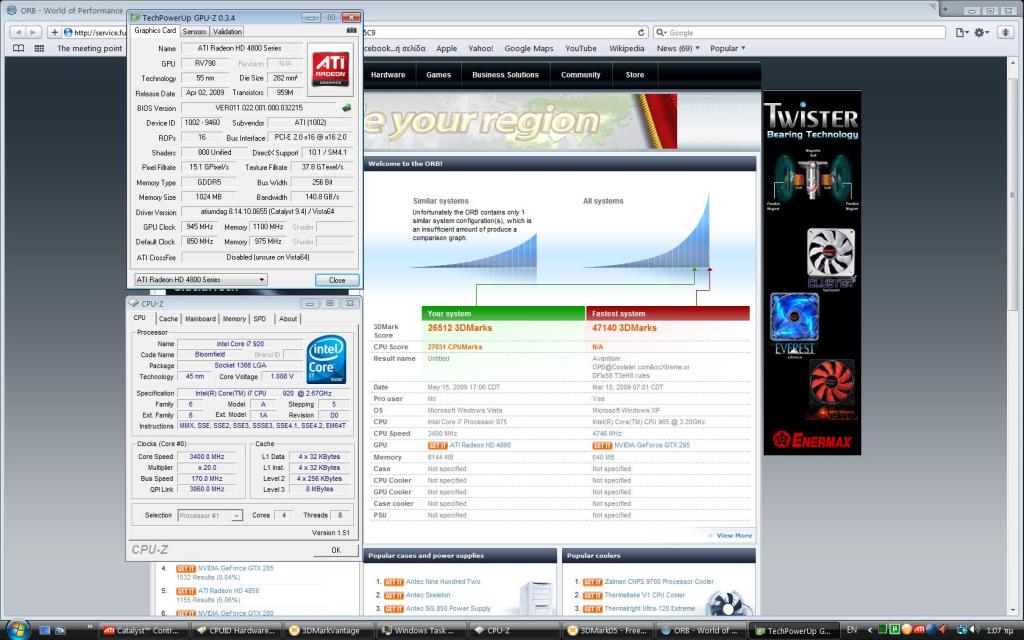Open Games in the site navigation bar
Image resolution: width=1024 pixels, height=640 pixels.
[x=438, y=75]
